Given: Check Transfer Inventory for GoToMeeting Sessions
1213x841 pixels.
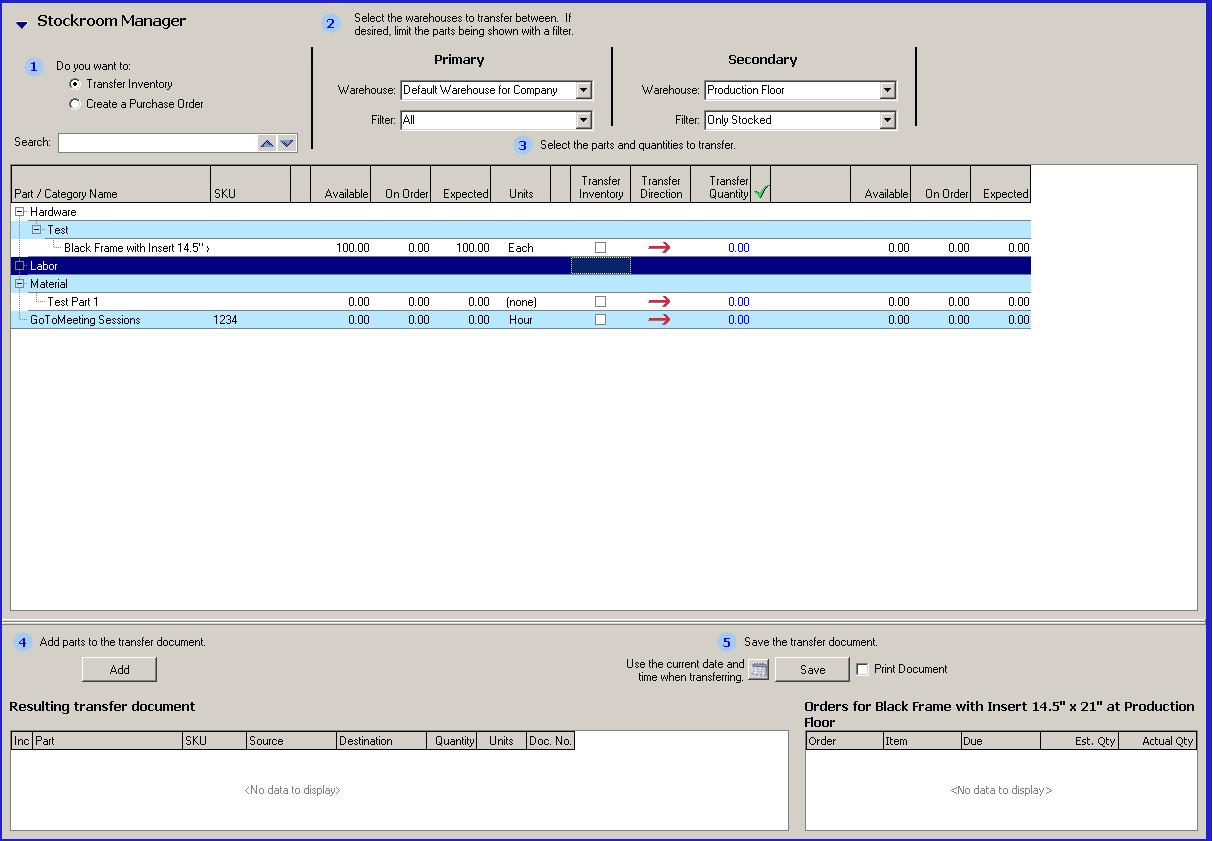Looking at the screenshot, I should pos(600,320).
